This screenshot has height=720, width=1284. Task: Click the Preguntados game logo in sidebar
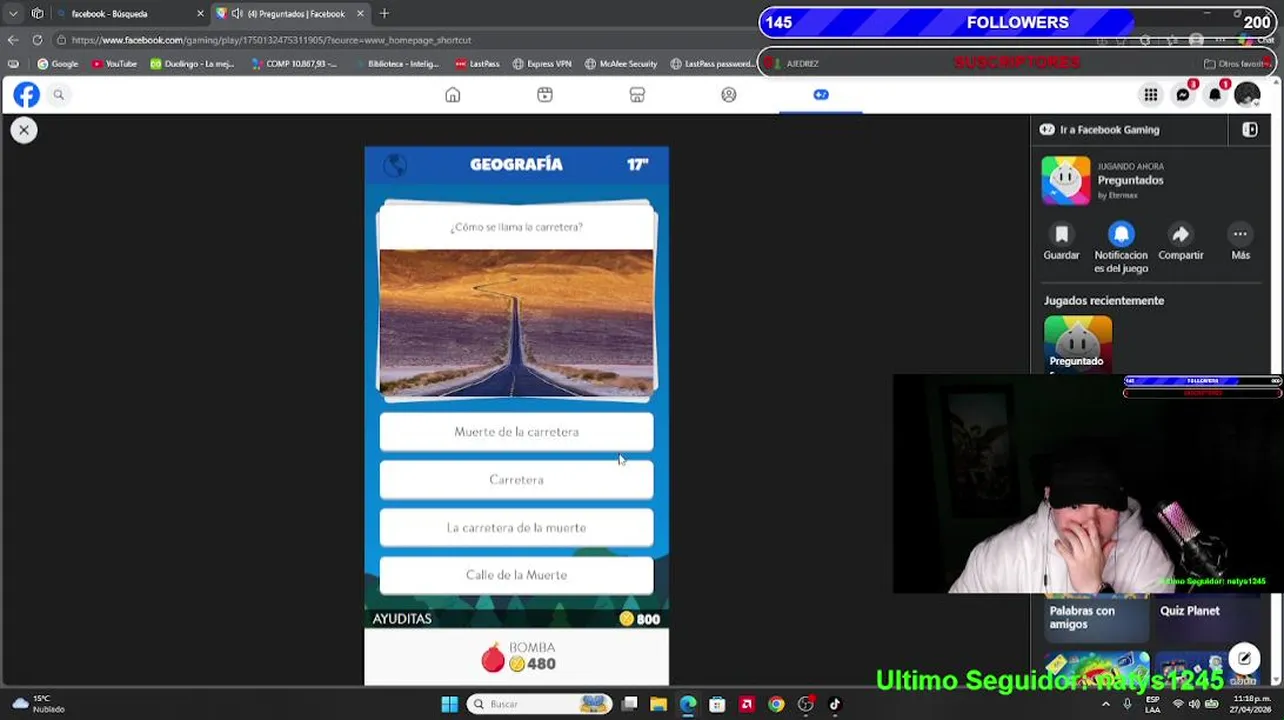(x=1066, y=181)
